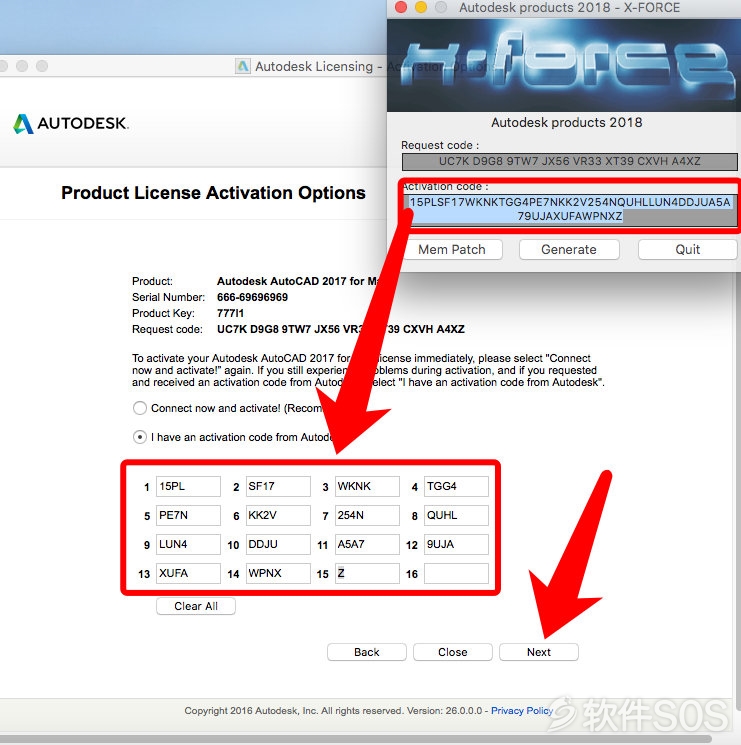
Task: Click activation field 7 containing 254N
Action: pyautogui.click(x=367, y=516)
